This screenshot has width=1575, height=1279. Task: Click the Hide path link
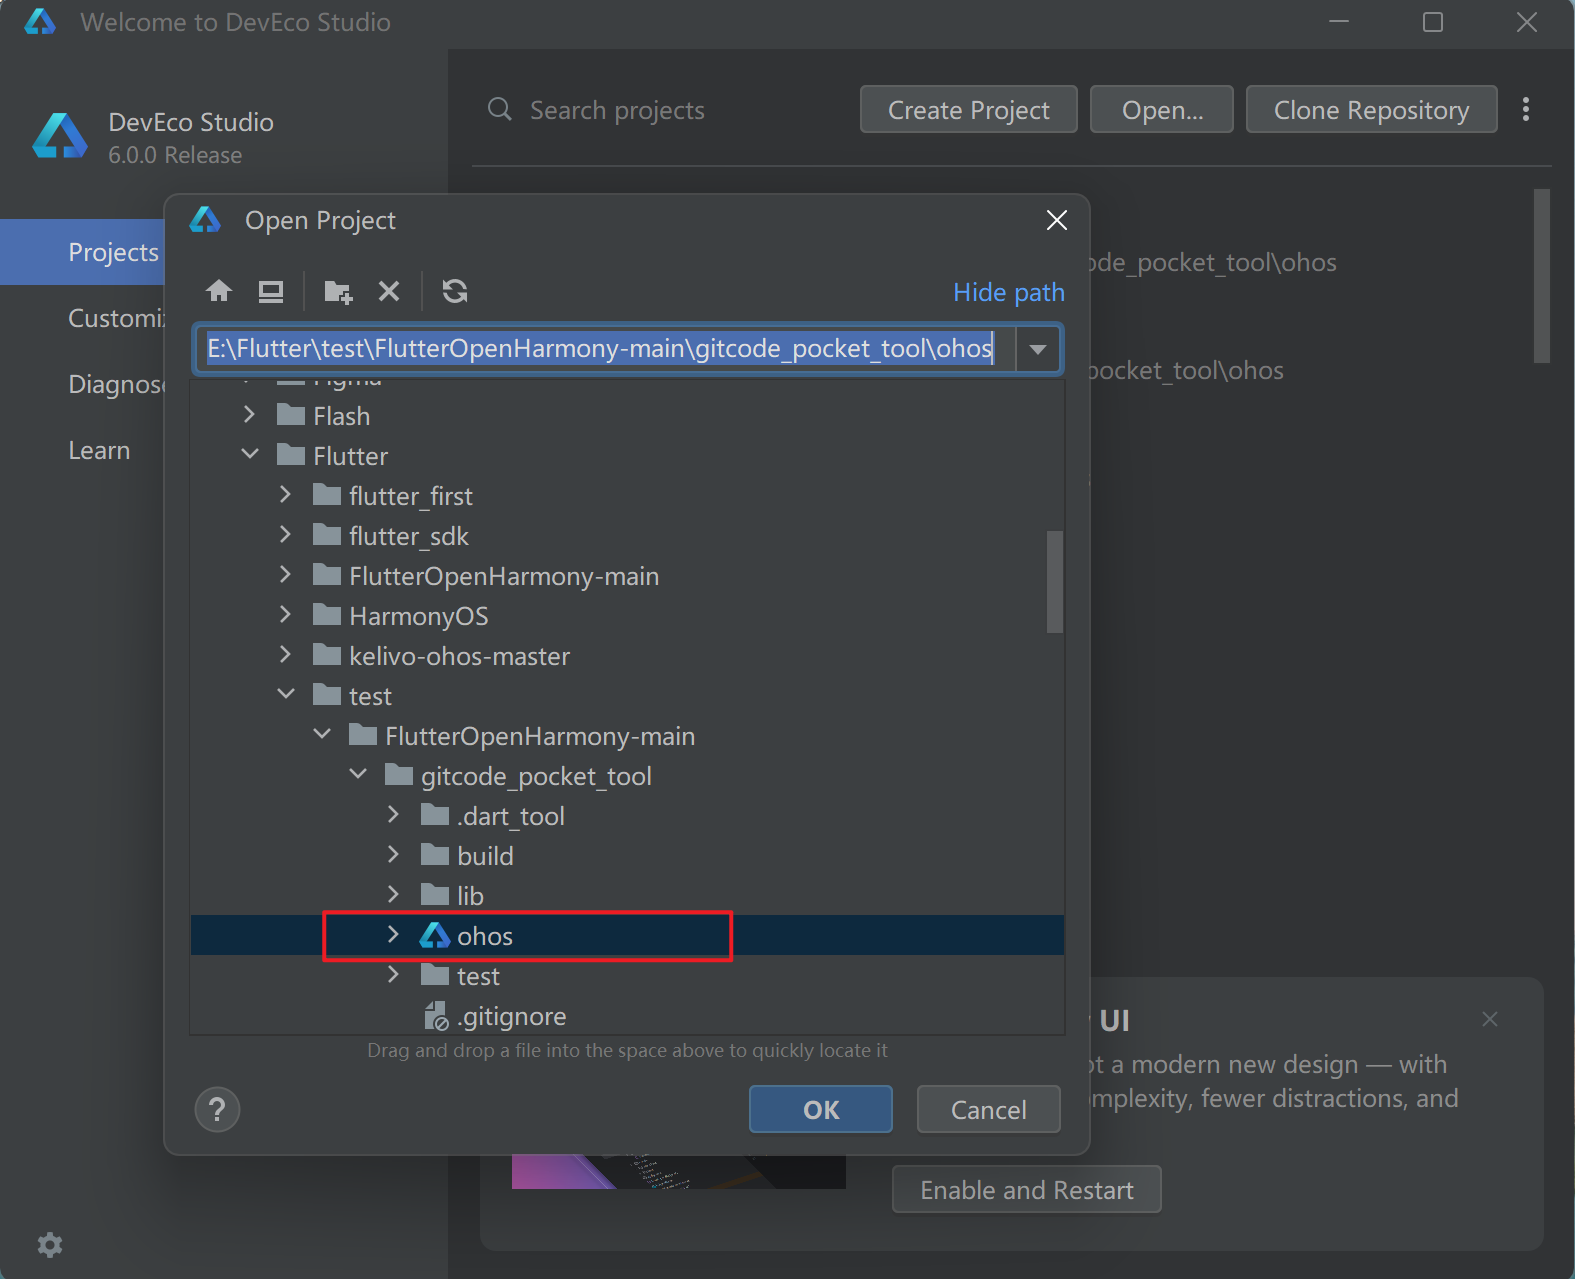click(1008, 292)
